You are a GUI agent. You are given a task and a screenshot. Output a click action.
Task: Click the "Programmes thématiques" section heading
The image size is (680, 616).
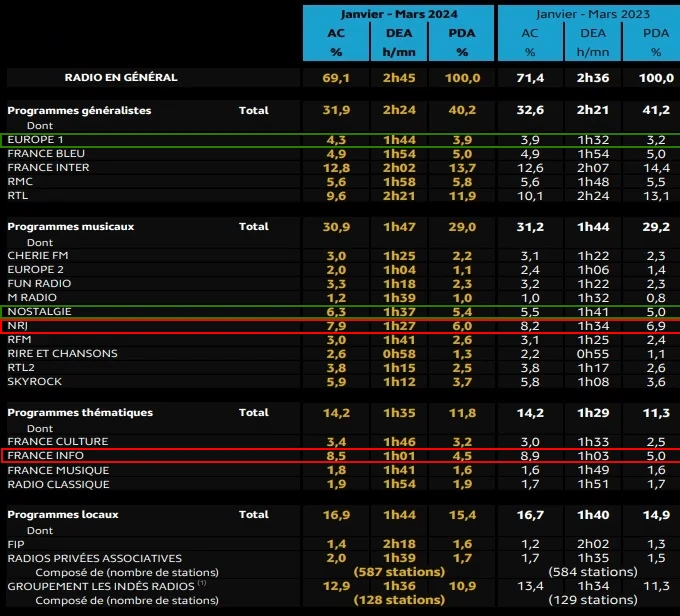click(80, 412)
